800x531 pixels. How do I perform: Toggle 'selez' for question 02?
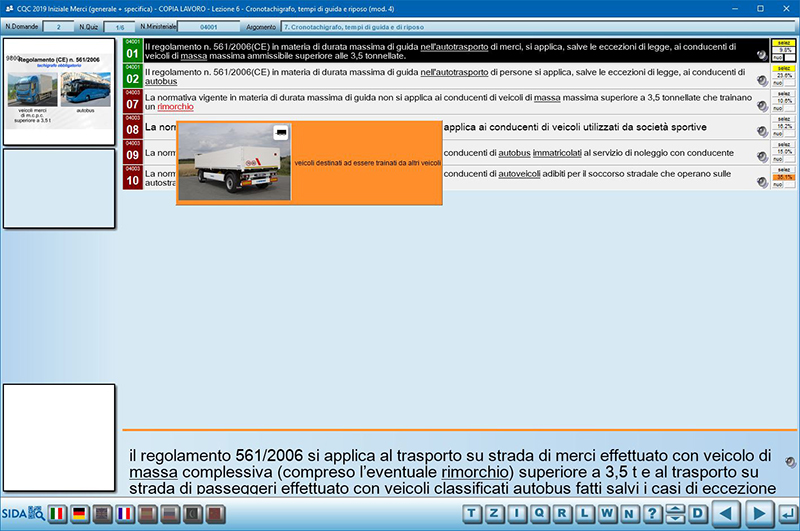click(784, 67)
